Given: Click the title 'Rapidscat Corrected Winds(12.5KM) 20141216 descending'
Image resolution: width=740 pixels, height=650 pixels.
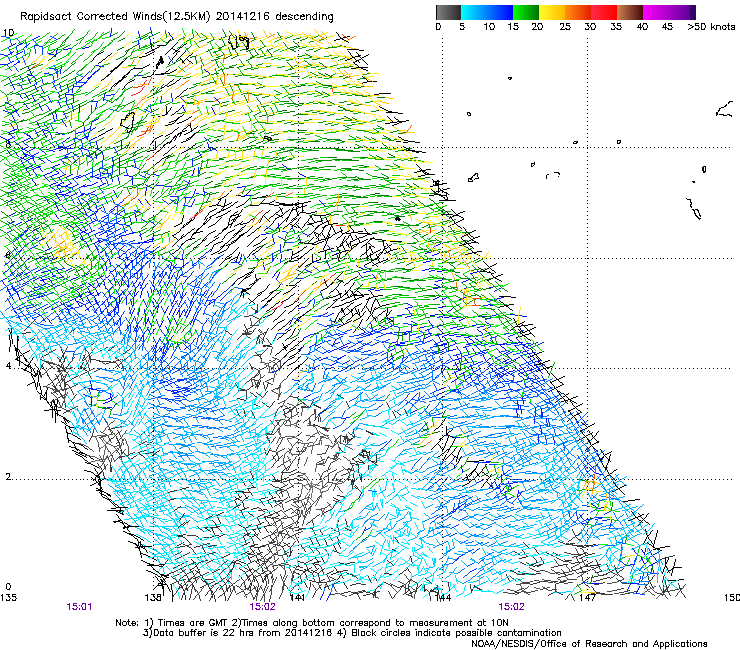Looking at the screenshot, I should point(177,16).
